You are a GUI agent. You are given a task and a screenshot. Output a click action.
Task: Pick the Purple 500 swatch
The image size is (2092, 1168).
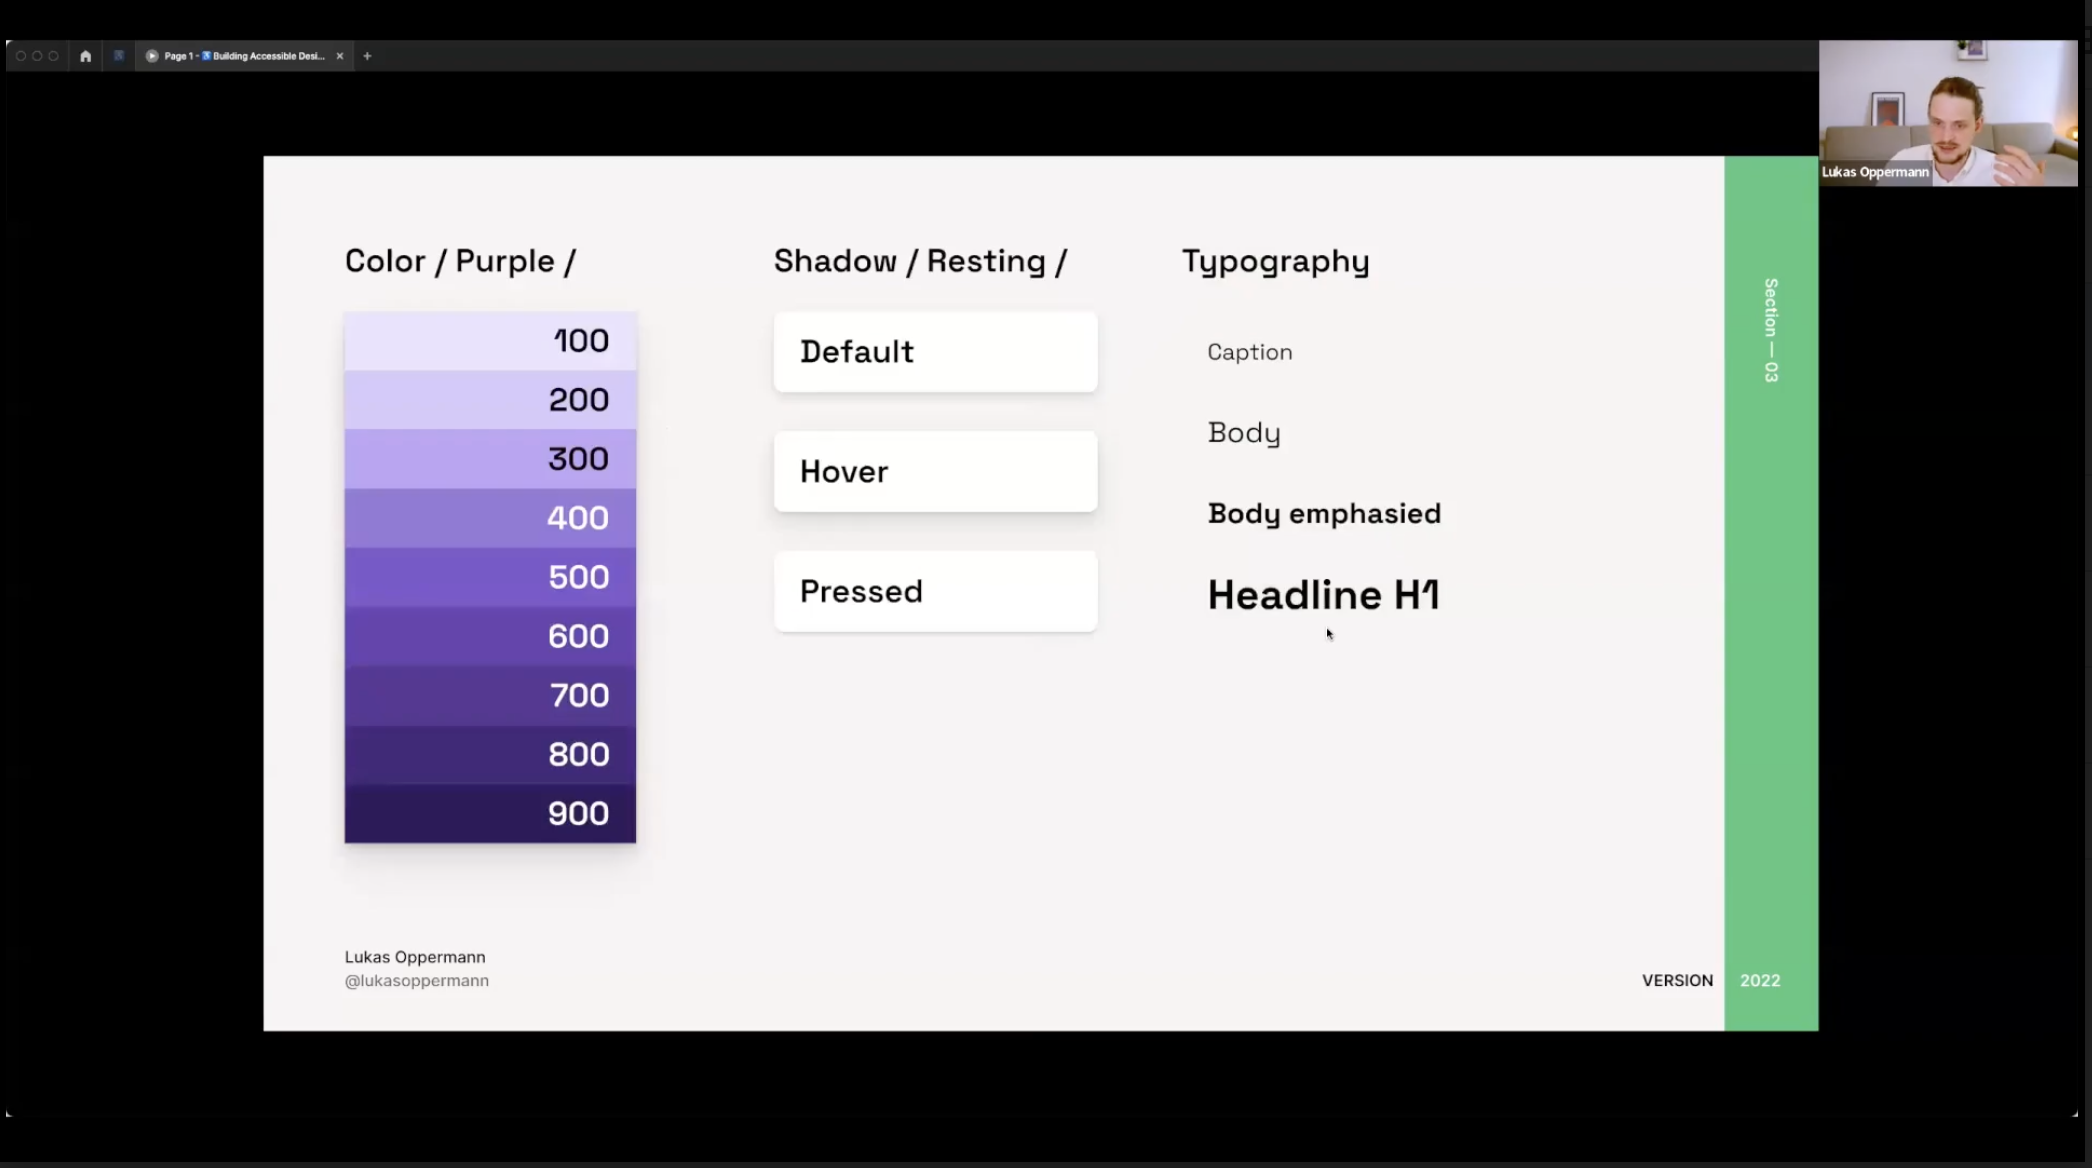tap(490, 577)
